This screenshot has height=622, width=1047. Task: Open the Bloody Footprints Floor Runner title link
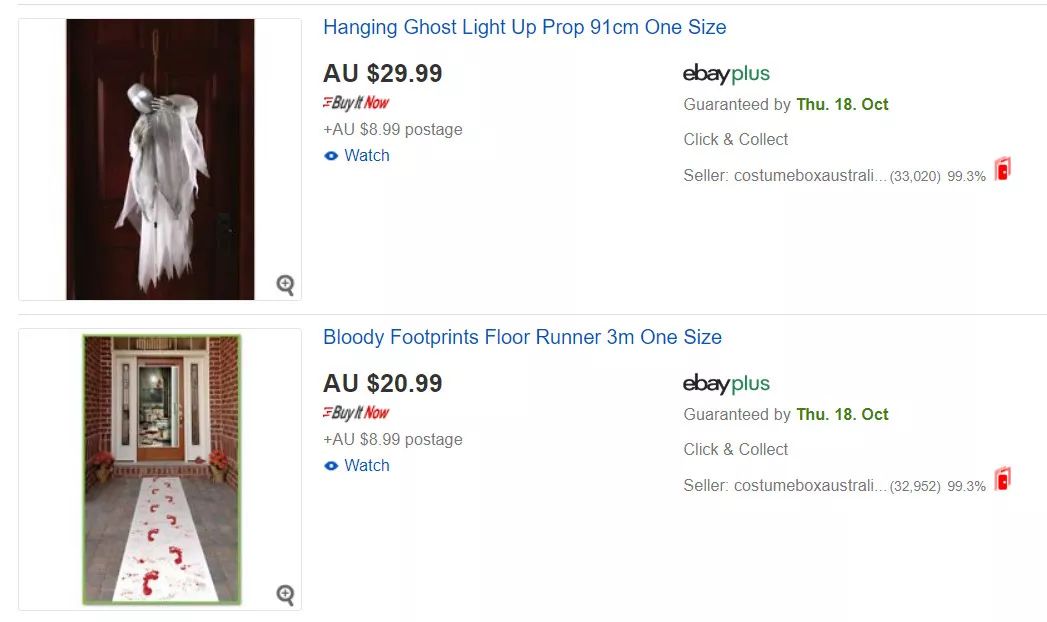click(x=522, y=338)
